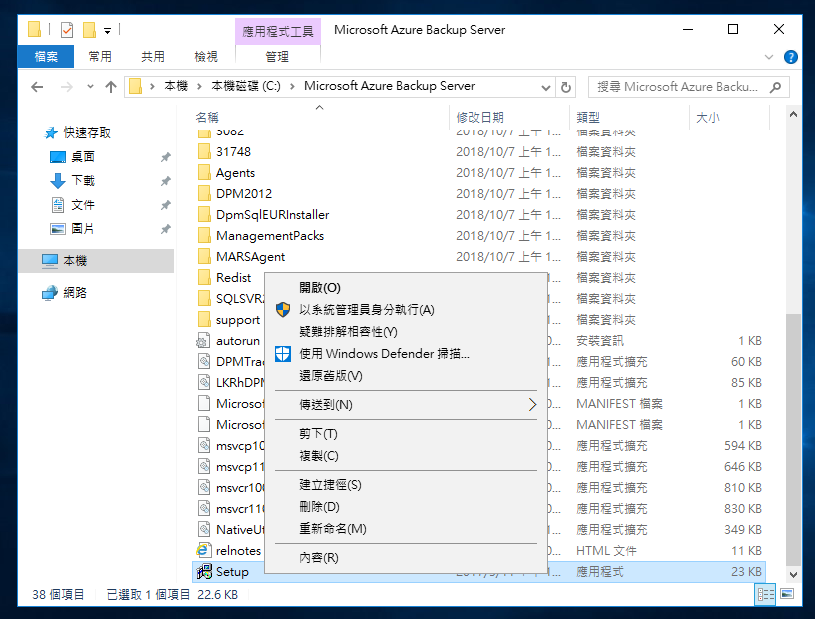Switch to details view in status bar
Viewport: 815px width, 619px height.
tap(766, 594)
